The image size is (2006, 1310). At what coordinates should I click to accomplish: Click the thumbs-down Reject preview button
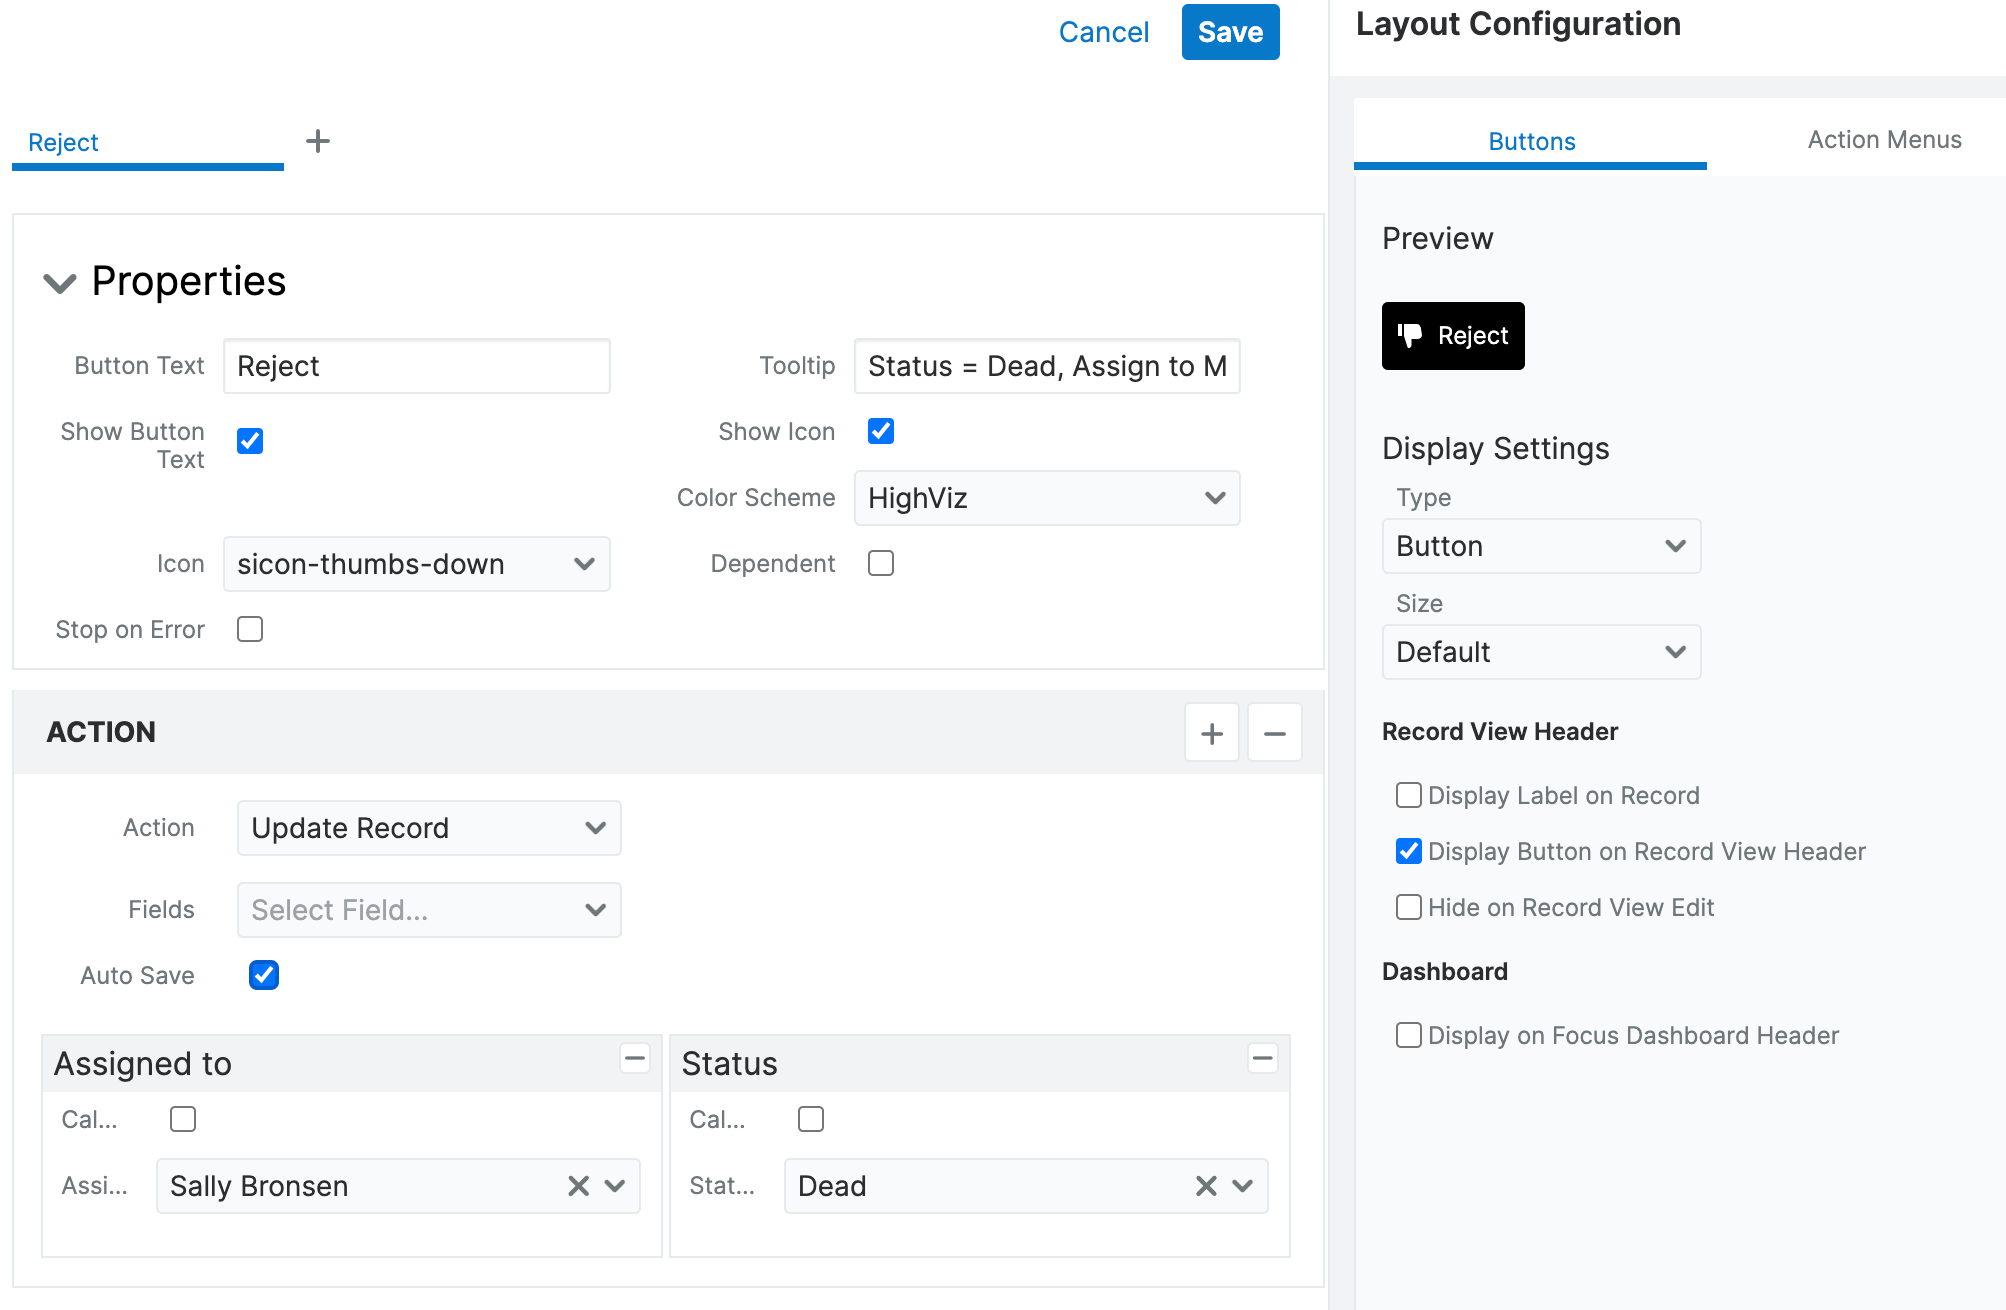click(1452, 336)
